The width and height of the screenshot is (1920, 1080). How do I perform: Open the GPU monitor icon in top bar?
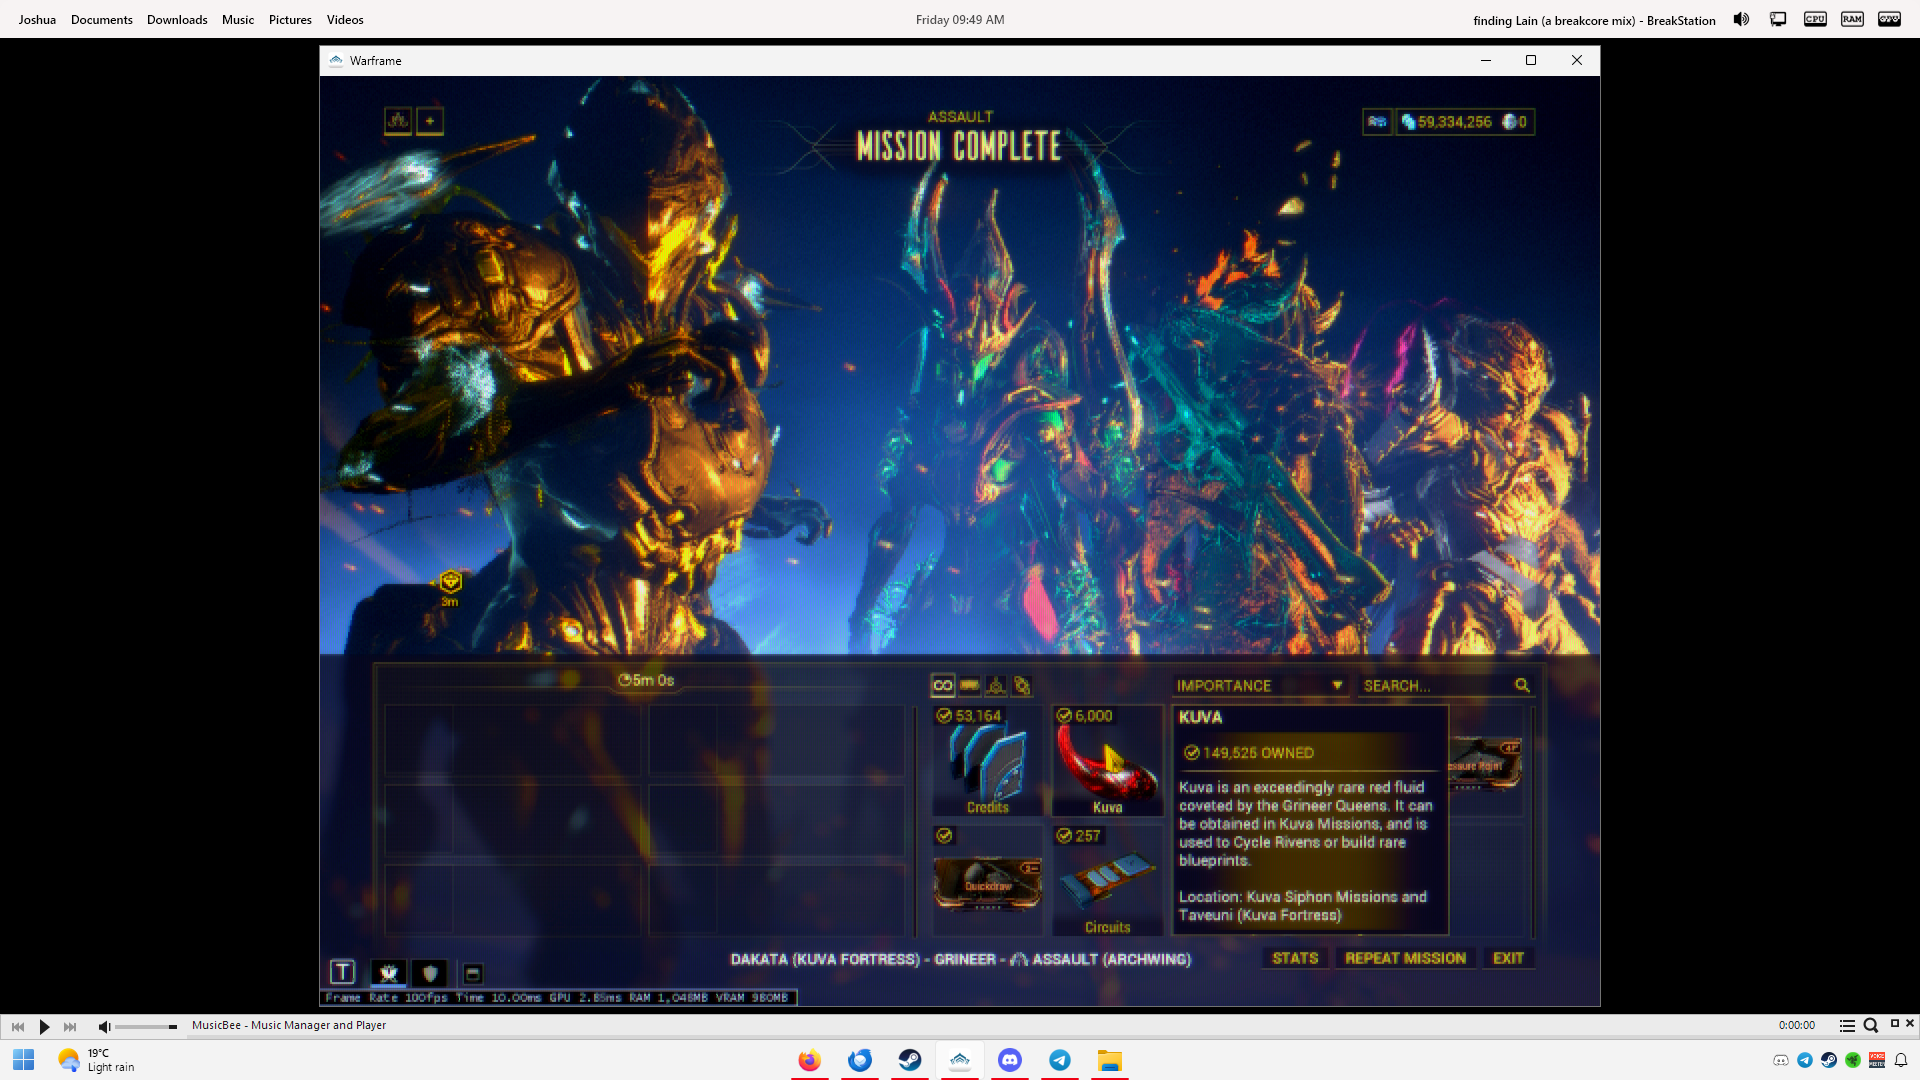[x=1889, y=19]
